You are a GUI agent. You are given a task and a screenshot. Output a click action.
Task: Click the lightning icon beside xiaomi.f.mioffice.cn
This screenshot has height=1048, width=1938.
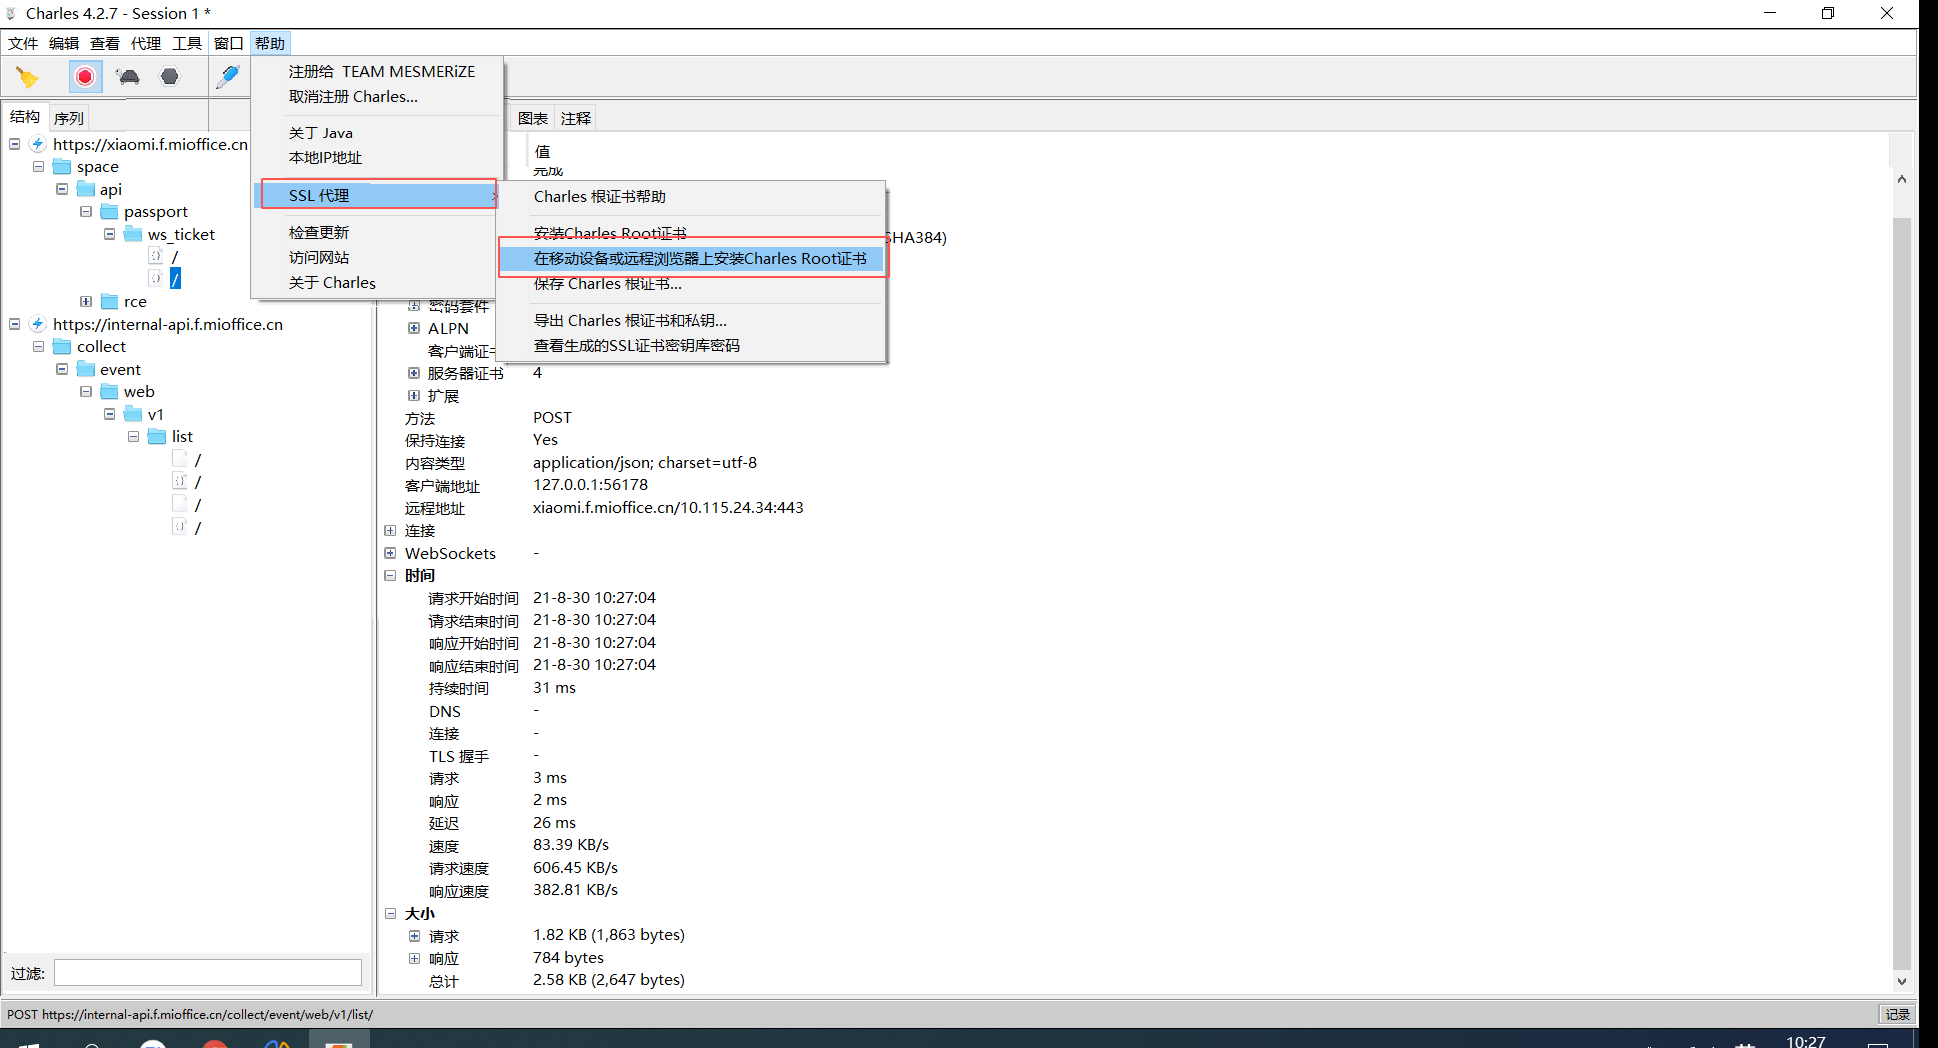[38, 144]
